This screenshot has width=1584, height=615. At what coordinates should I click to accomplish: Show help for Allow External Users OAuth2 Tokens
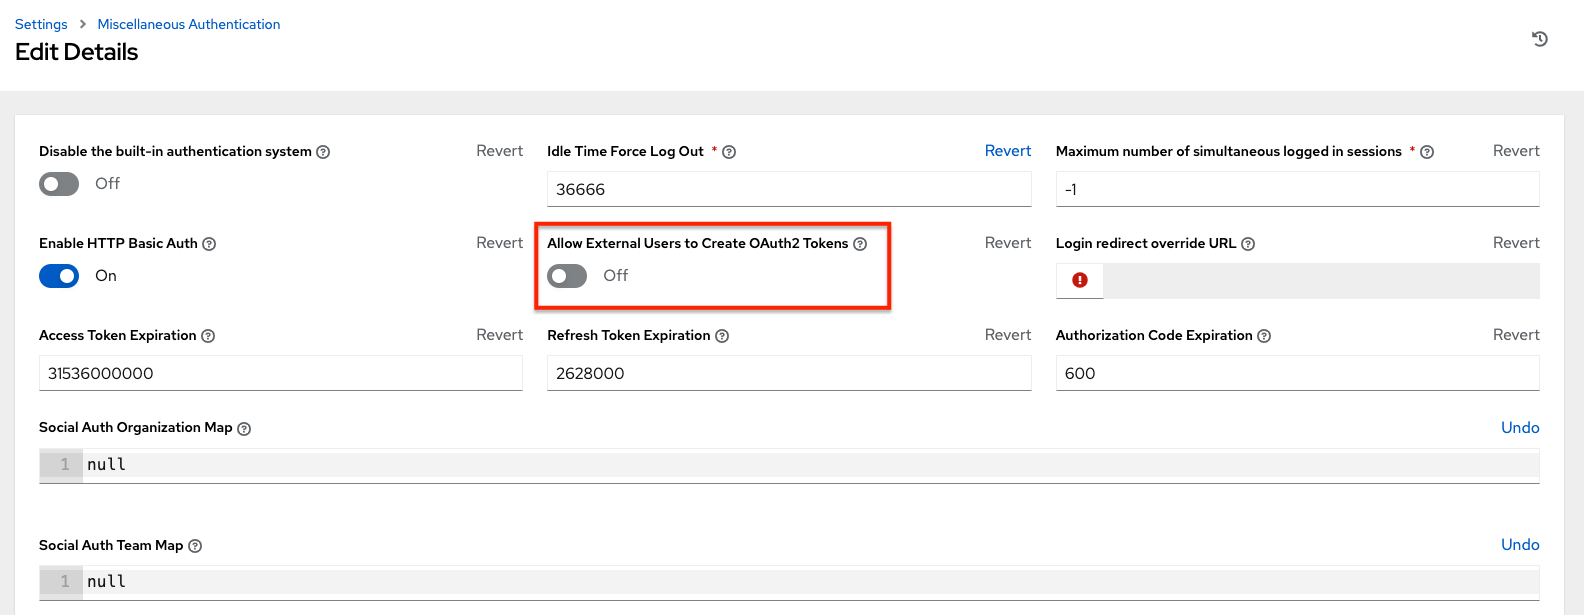coord(860,244)
